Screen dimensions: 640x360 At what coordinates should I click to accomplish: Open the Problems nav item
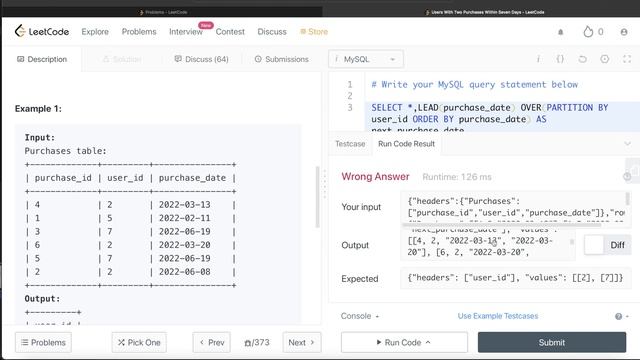click(139, 32)
